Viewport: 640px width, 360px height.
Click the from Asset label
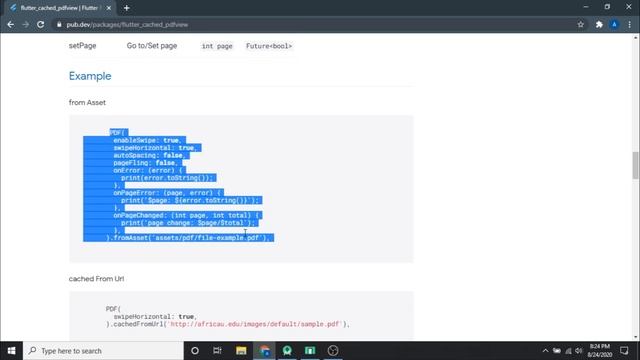pyautogui.click(x=87, y=102)
